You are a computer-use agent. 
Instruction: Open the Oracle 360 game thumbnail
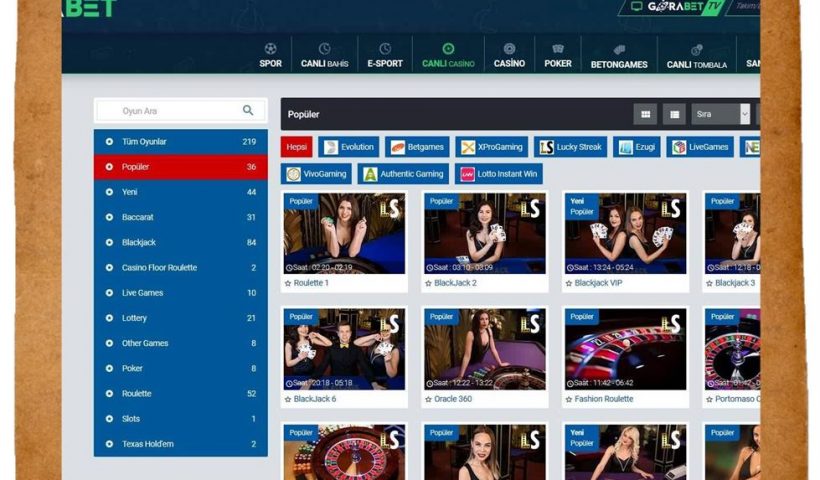coord(485,349)
